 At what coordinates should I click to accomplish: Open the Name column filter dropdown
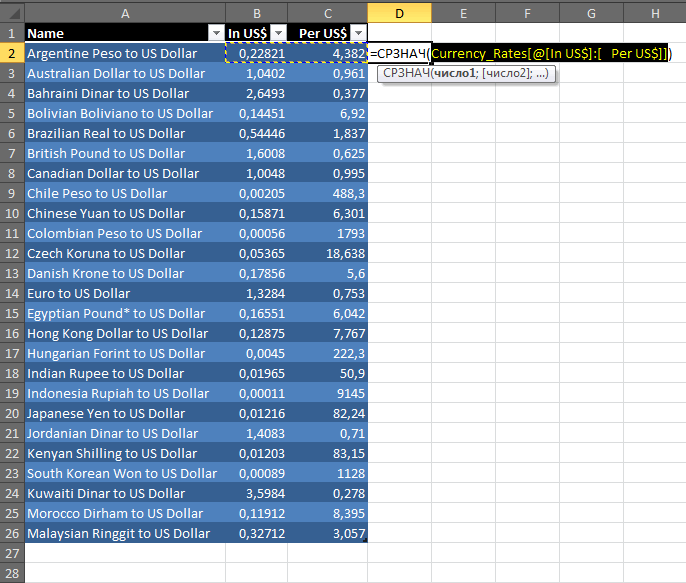(x=214, y=34)
